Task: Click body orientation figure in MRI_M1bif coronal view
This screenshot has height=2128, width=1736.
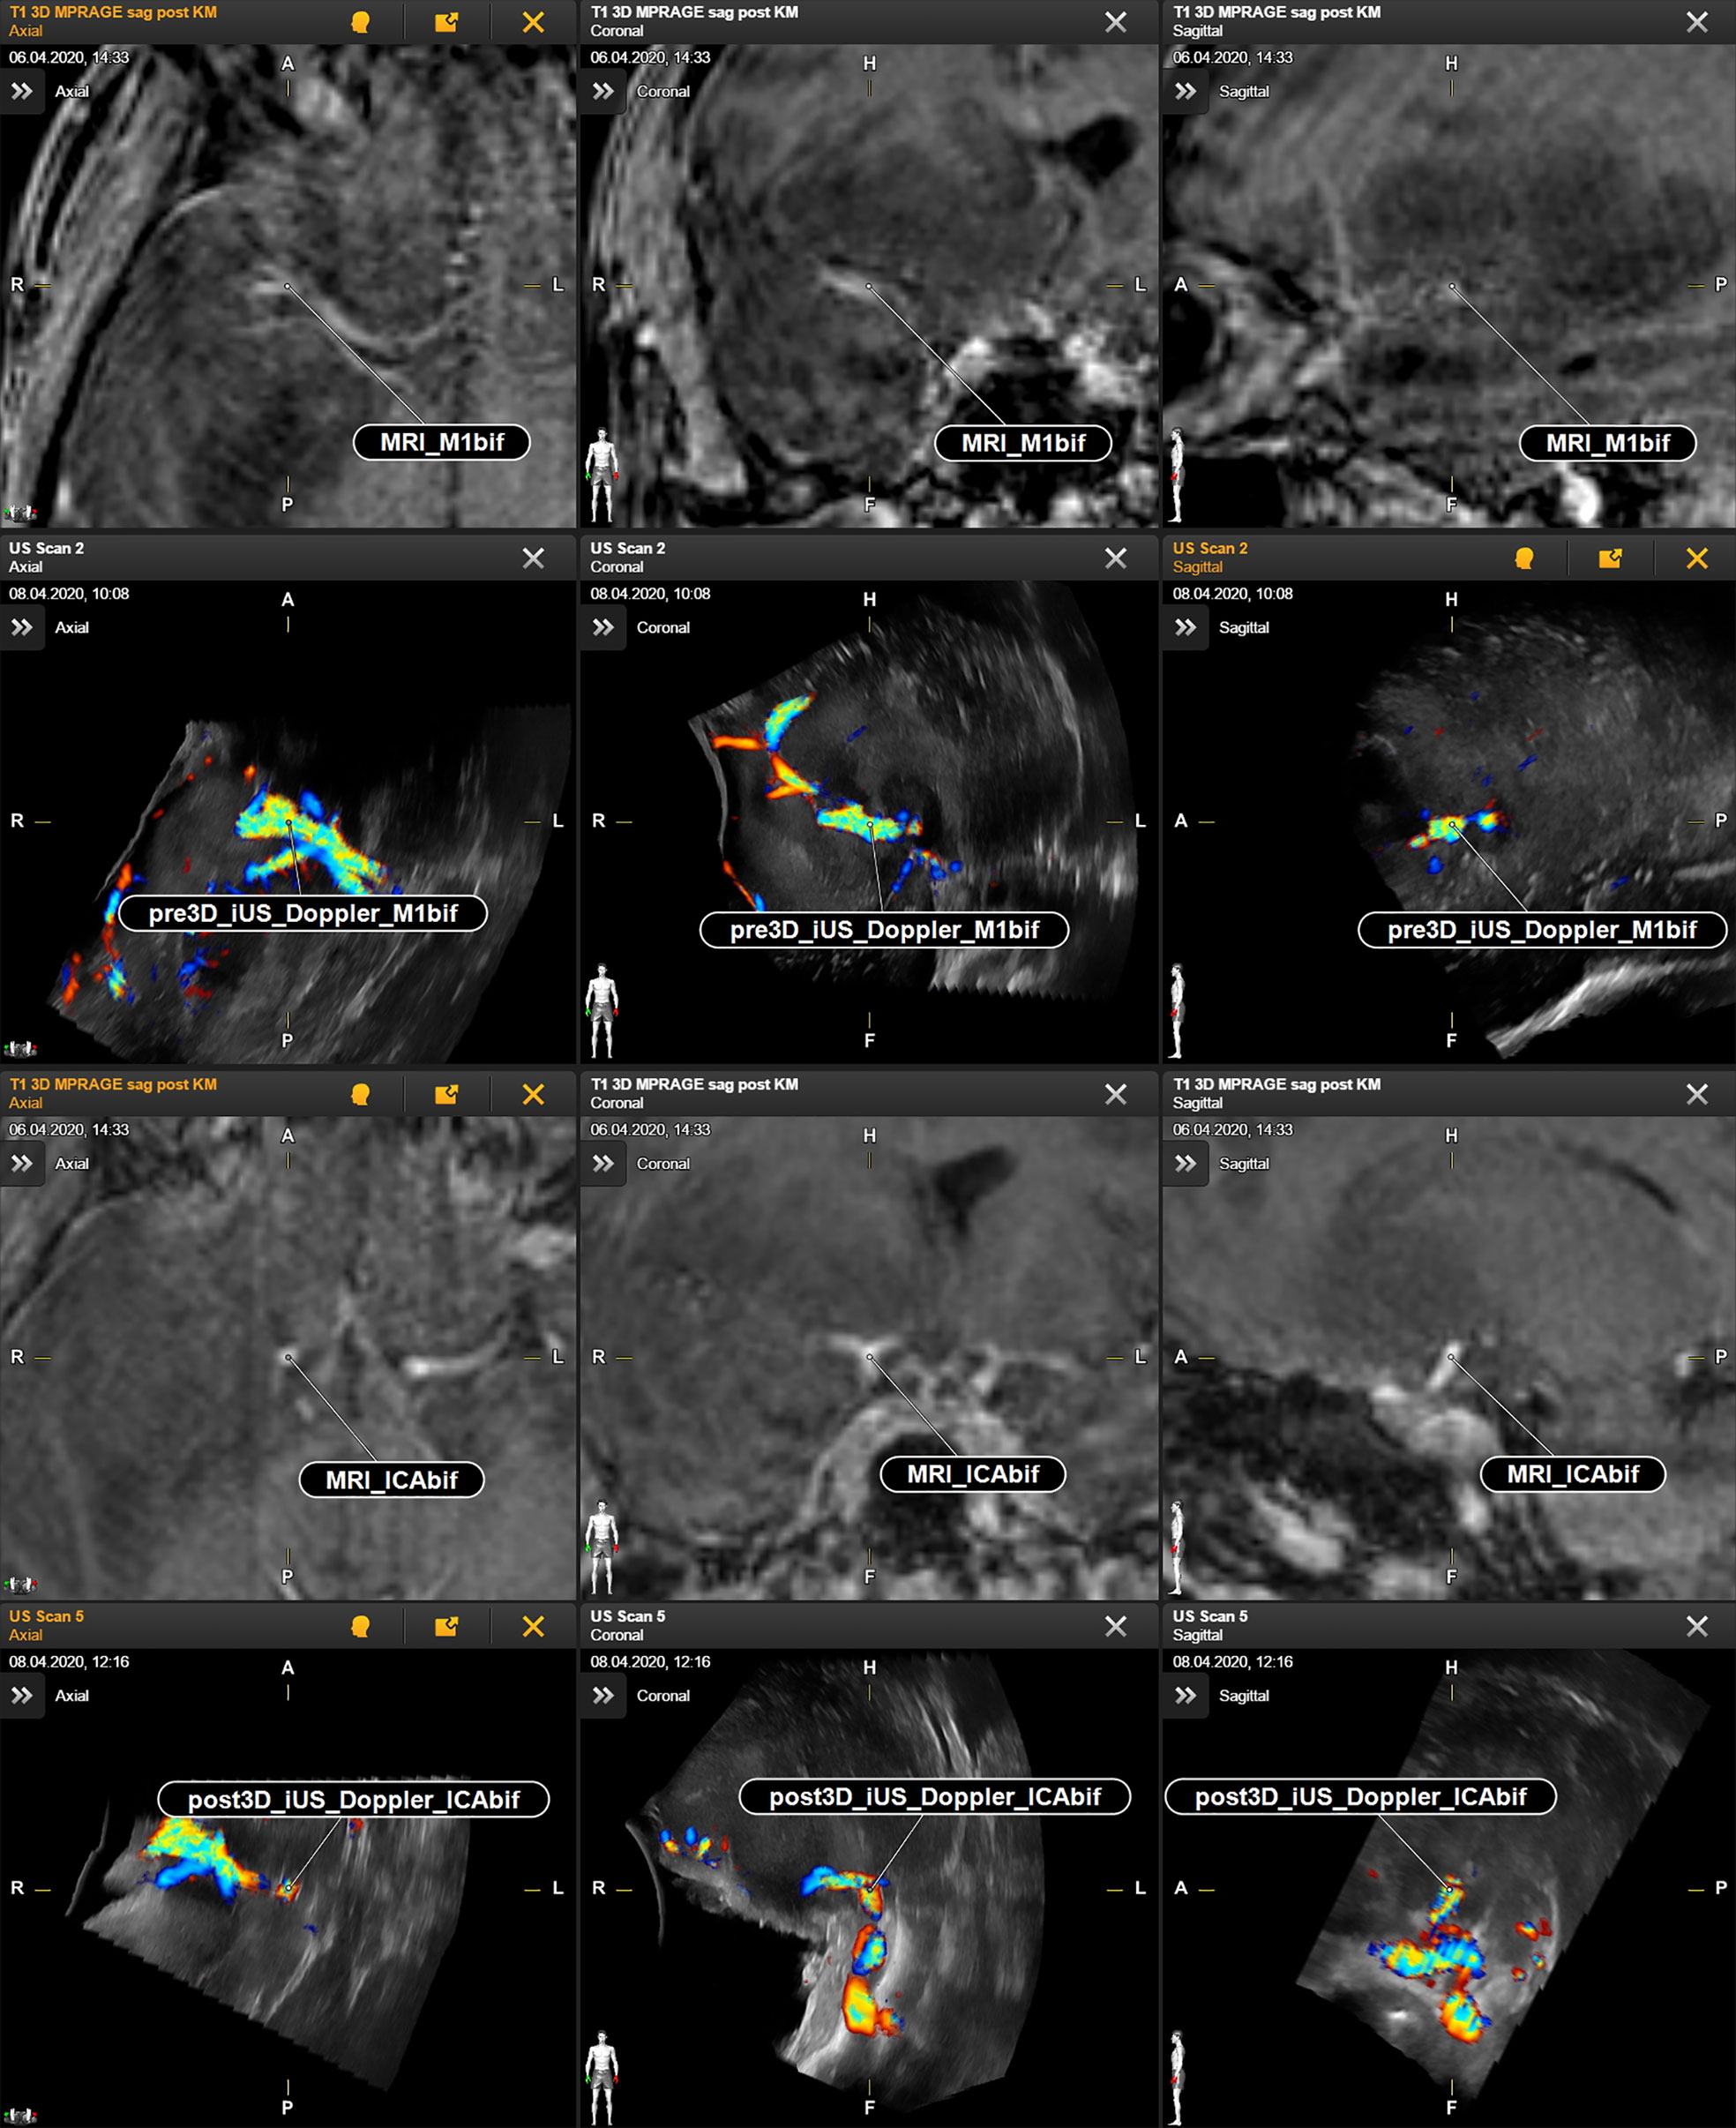Action: coord(601,475)
